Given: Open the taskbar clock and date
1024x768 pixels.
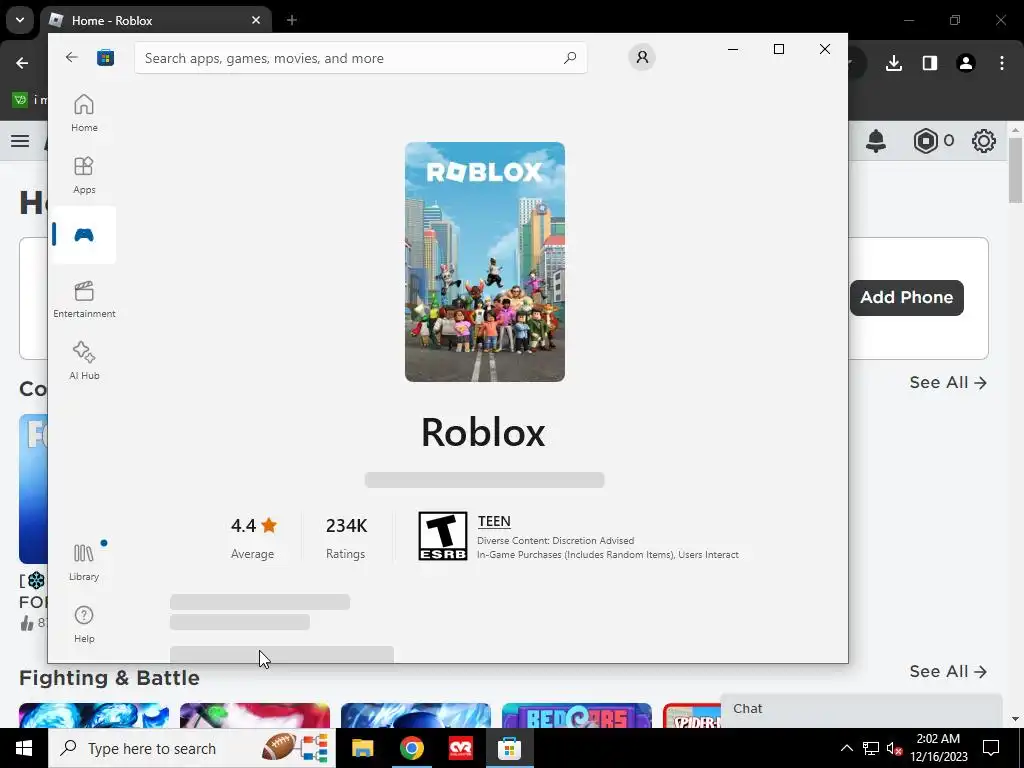Looking at the screenshot, I should tap(938, 748).
